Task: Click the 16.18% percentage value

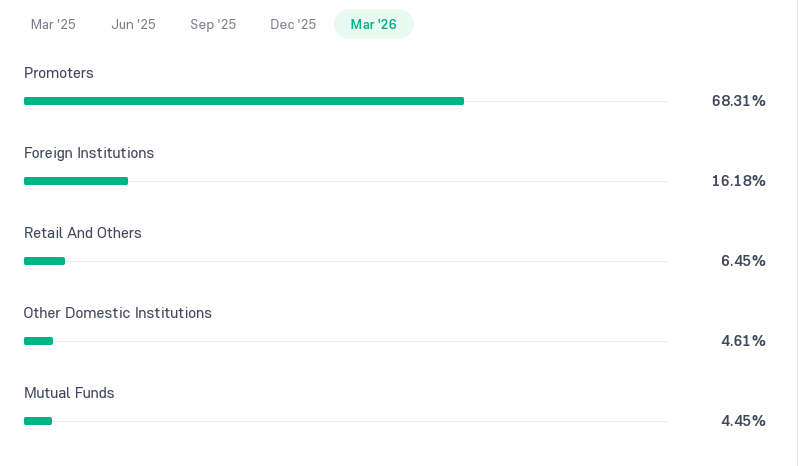Action: 738,181
